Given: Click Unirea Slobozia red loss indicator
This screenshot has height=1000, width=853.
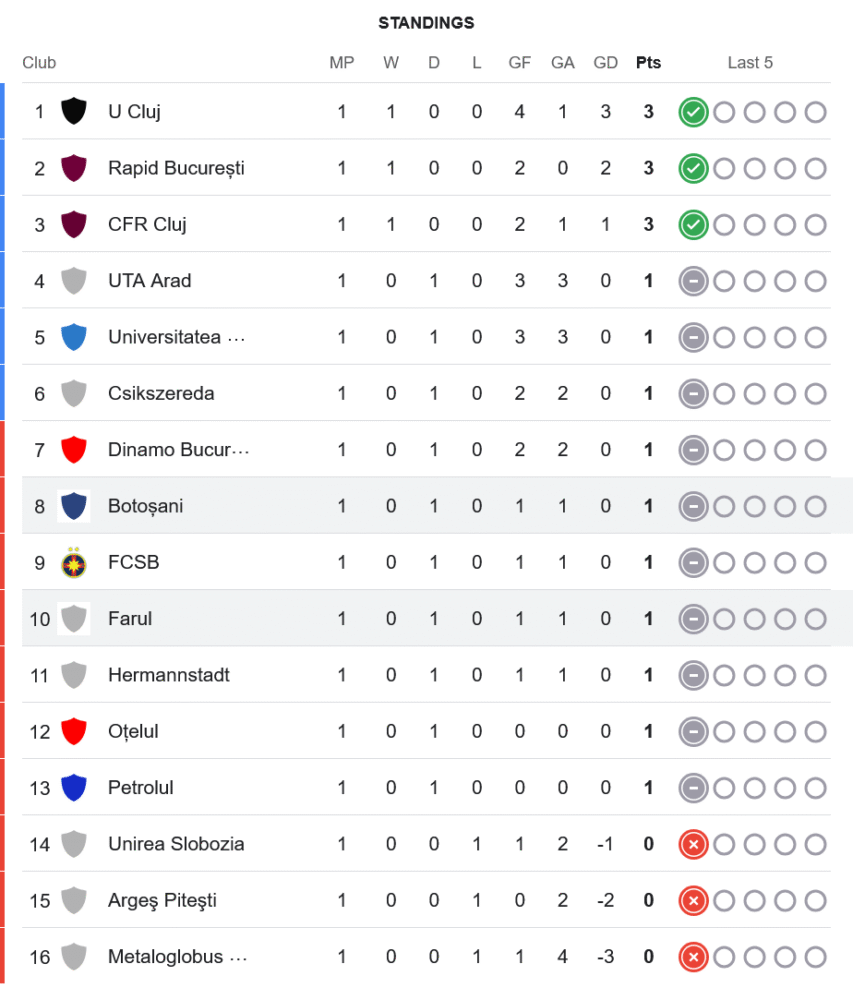Looking at the screenshot, I should click(x=693, y=845).
